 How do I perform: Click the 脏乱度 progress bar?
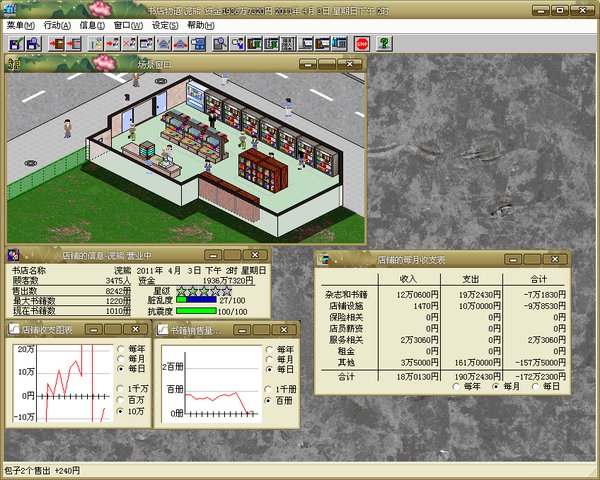point(196,300)
